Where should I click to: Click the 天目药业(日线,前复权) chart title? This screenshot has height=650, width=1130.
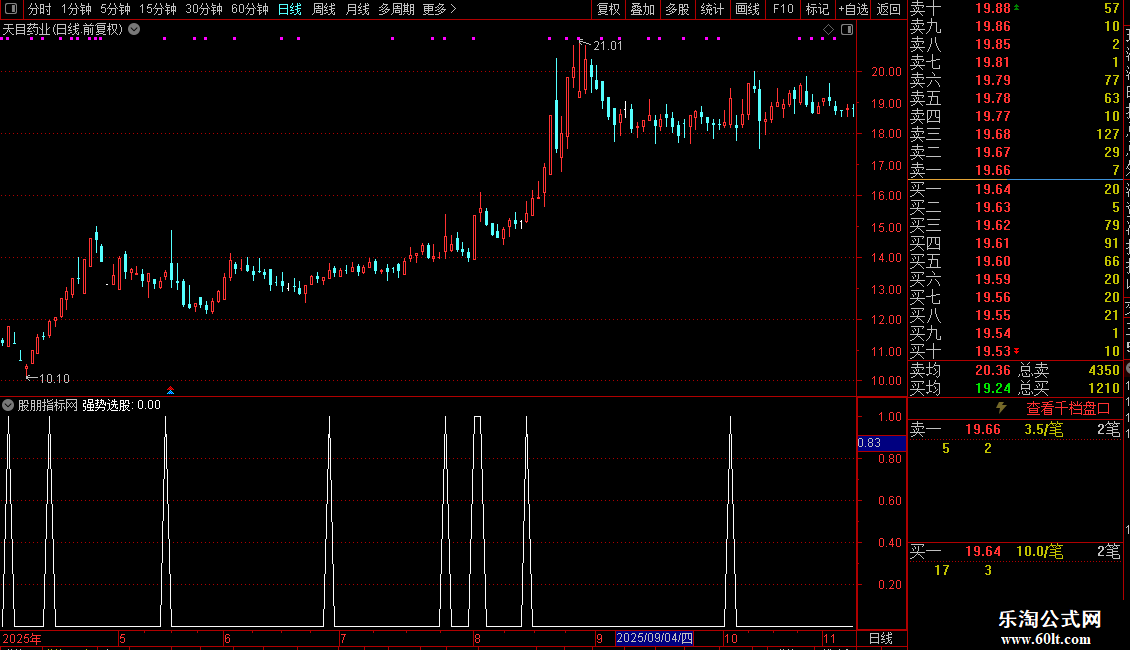[x=63, y=29]
